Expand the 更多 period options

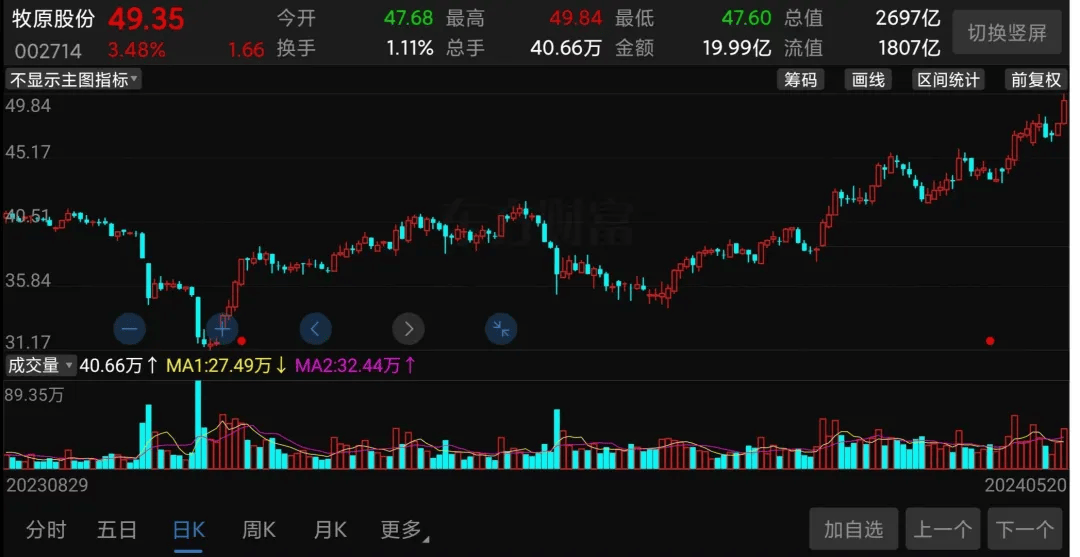[x=404, y=530]
